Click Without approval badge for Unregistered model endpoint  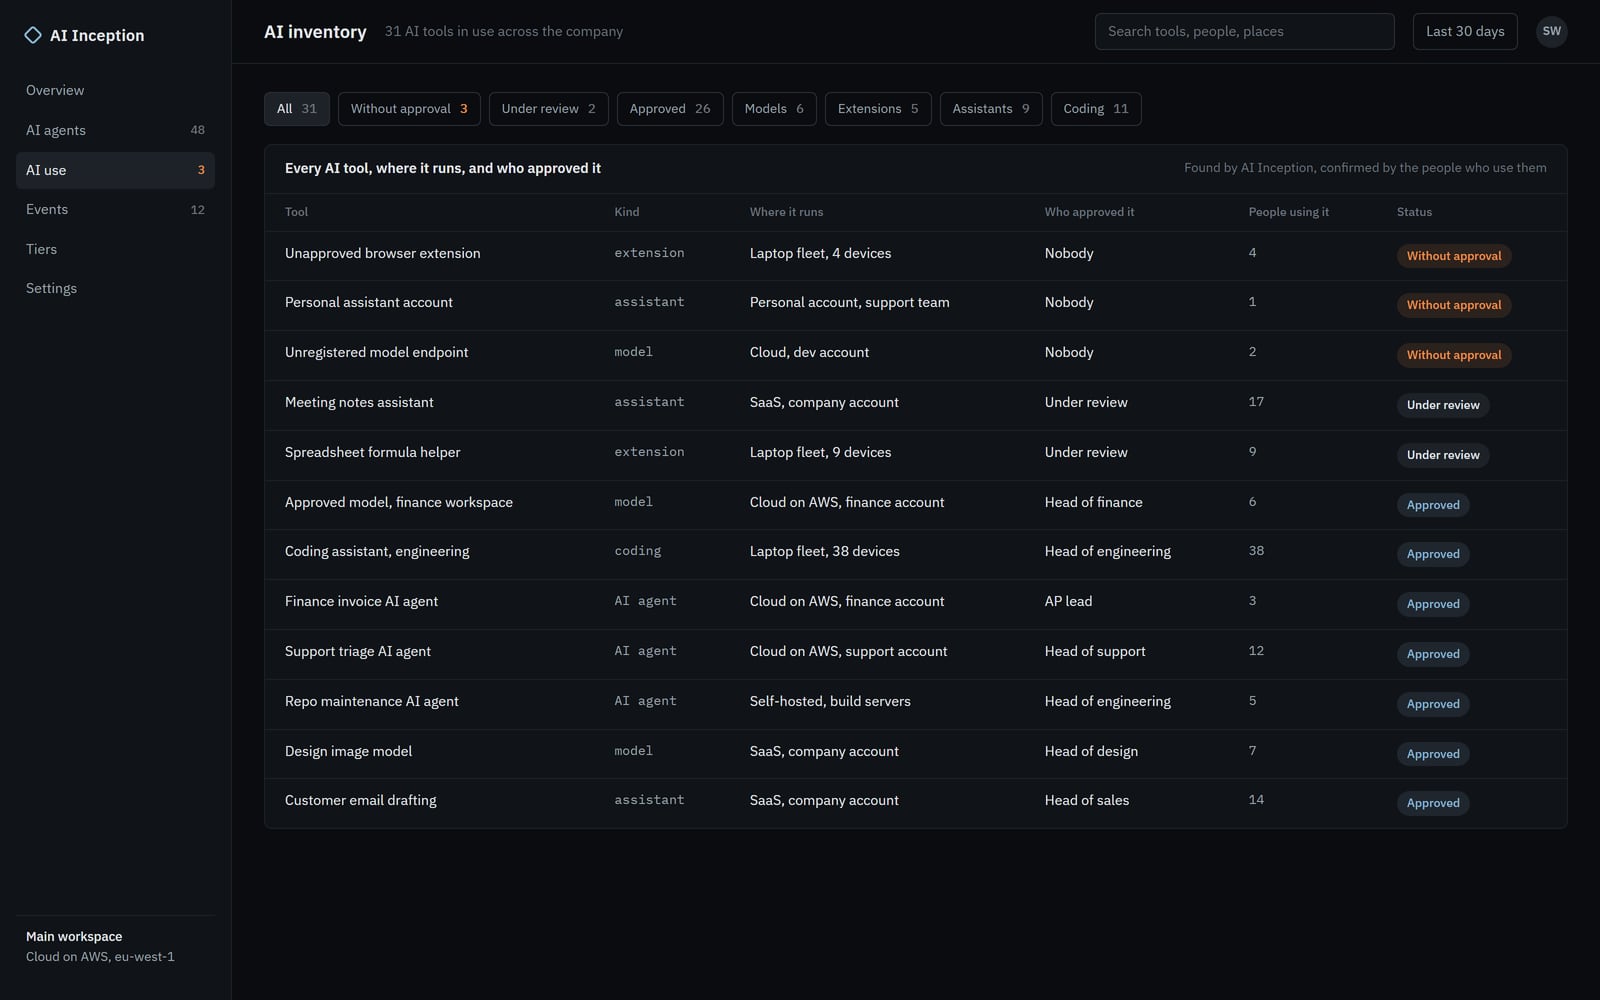(1454, 355)
